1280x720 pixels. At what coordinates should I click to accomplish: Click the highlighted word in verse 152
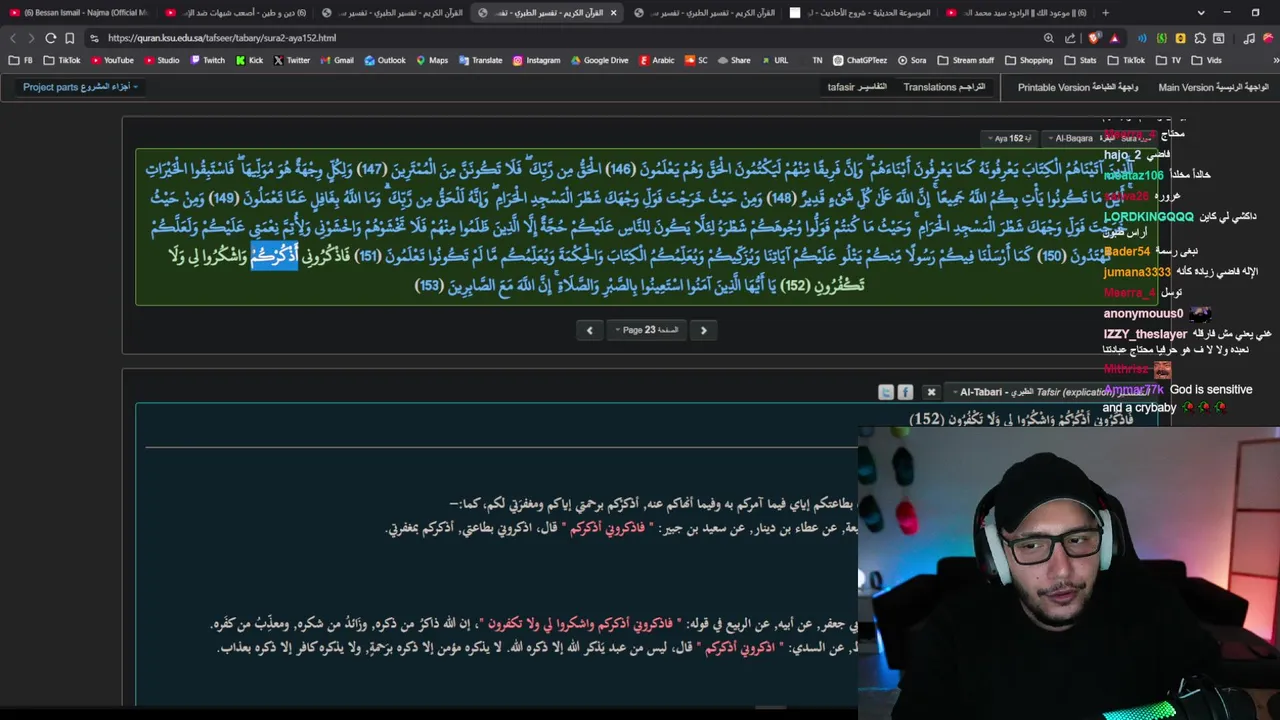(x=274, y=256)
